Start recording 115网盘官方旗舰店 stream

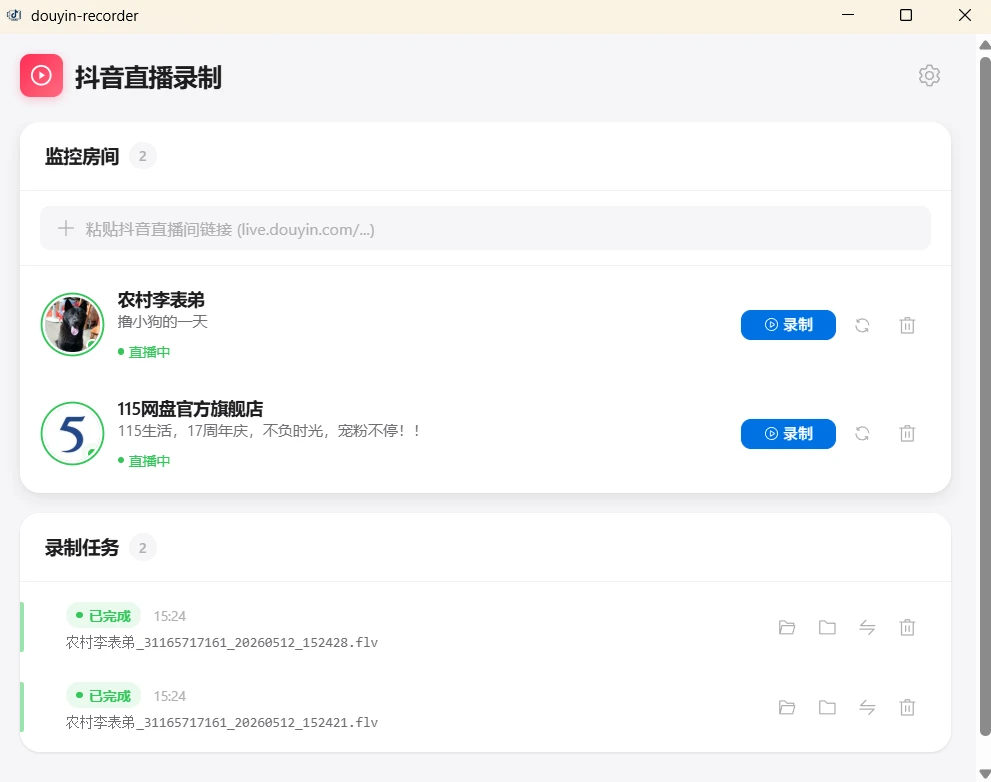pos(788,434)
